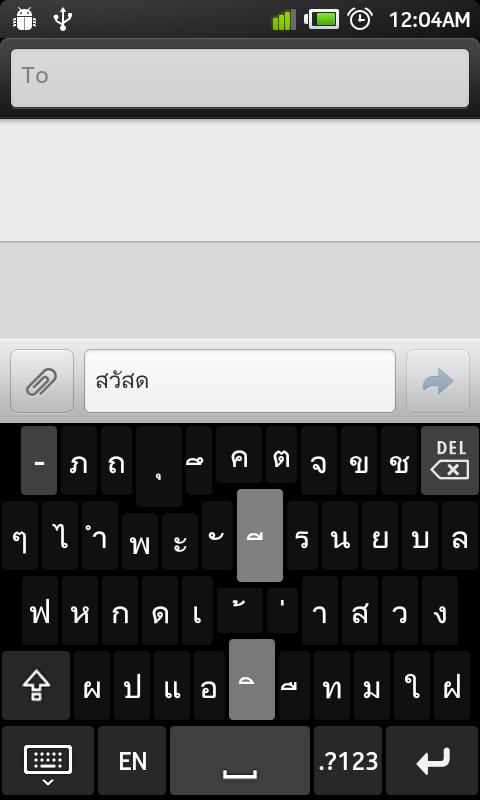Tap the enter return arrow key
Image resolution: width=480 pixels, height=800 pixels.
[433, 761]
